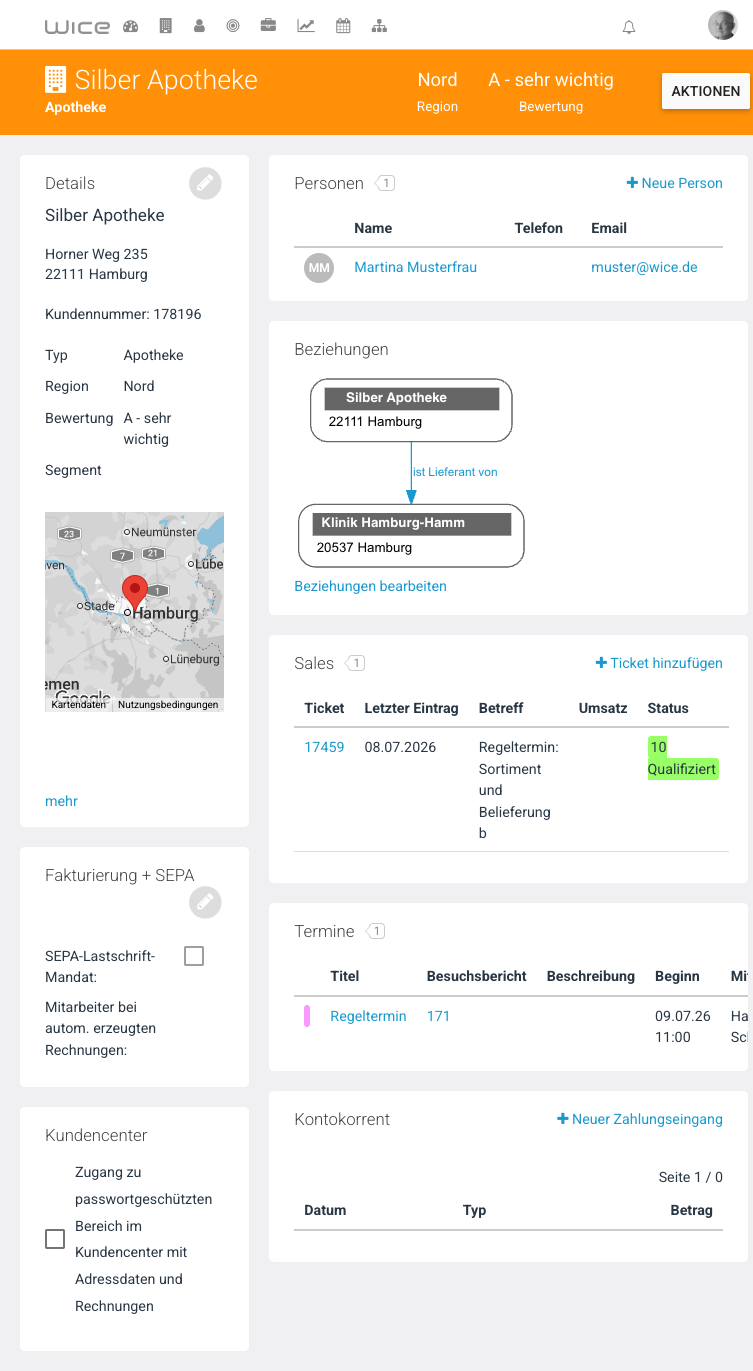The width and height of the screenshot is (753, 1371).
Task: Click the date 08.07.2026 in Sales
Action: (x=400, y=747)
